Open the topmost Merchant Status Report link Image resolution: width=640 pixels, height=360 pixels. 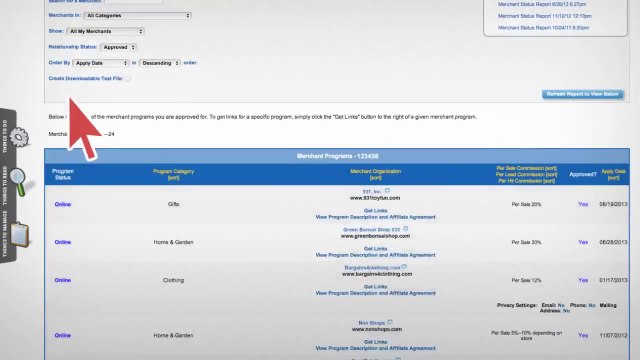tap(542, 4)
